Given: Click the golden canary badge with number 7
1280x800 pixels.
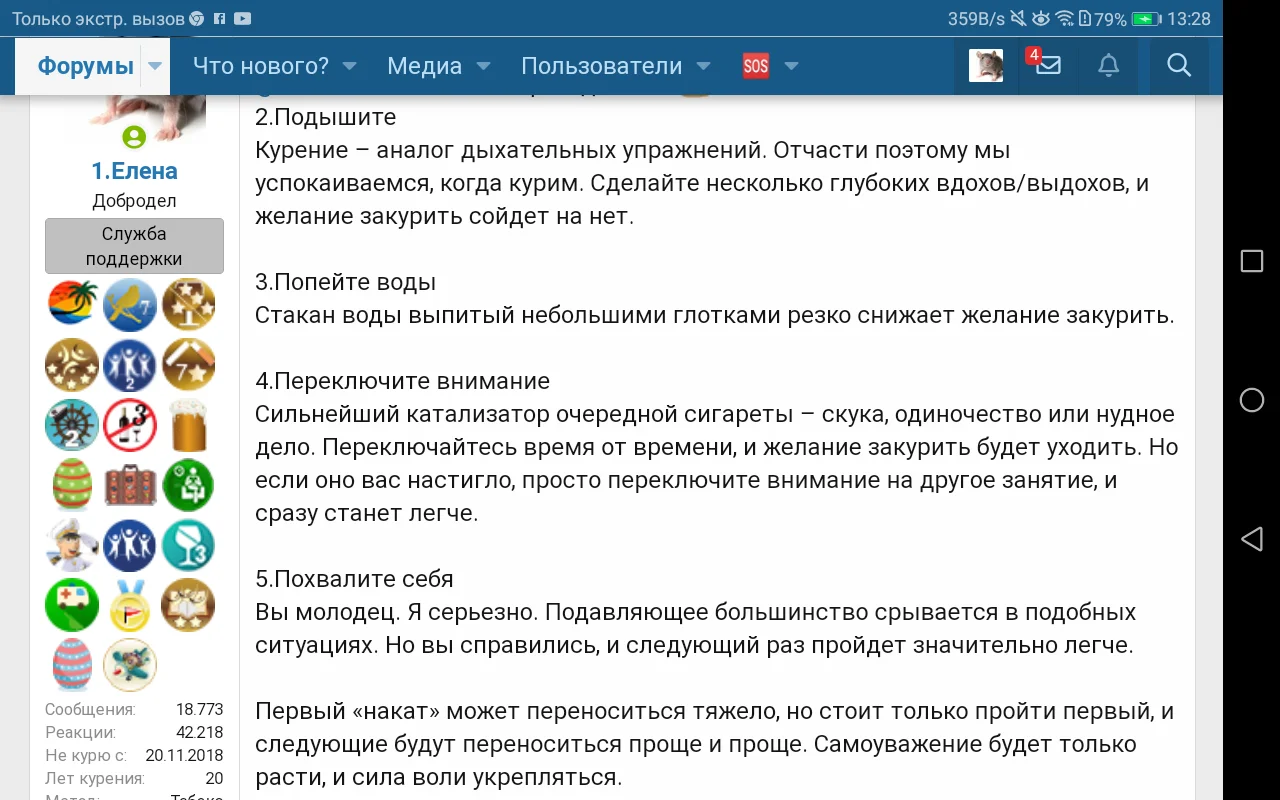Looking at the screenshot, I should 129,304.
